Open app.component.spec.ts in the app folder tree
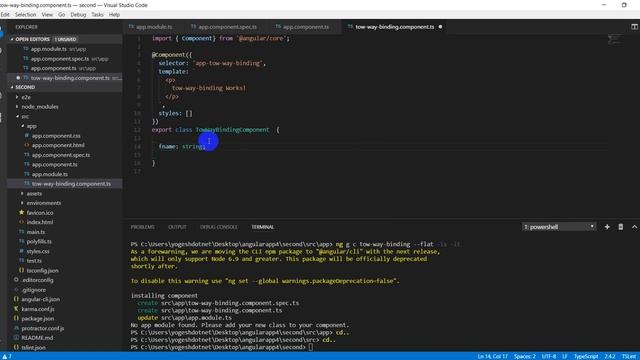The height and width of the screenshot is (360, 640). coord(61,155)
